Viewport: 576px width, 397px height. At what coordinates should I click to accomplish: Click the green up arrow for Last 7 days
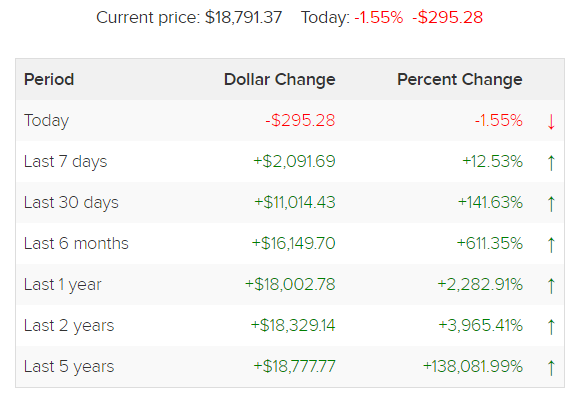coord(551,162)
